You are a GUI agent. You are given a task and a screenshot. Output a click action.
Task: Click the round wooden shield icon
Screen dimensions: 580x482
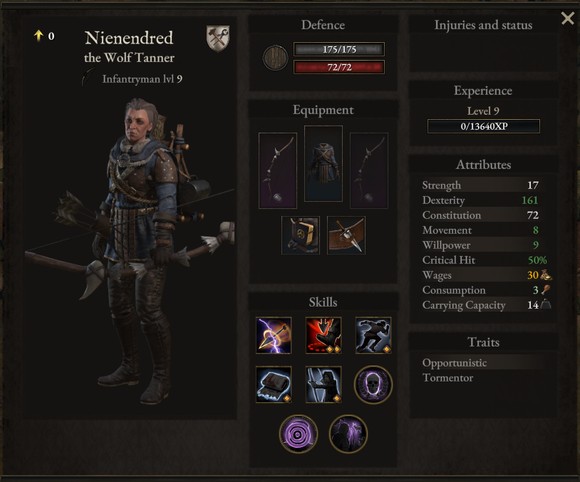[275, 58]
